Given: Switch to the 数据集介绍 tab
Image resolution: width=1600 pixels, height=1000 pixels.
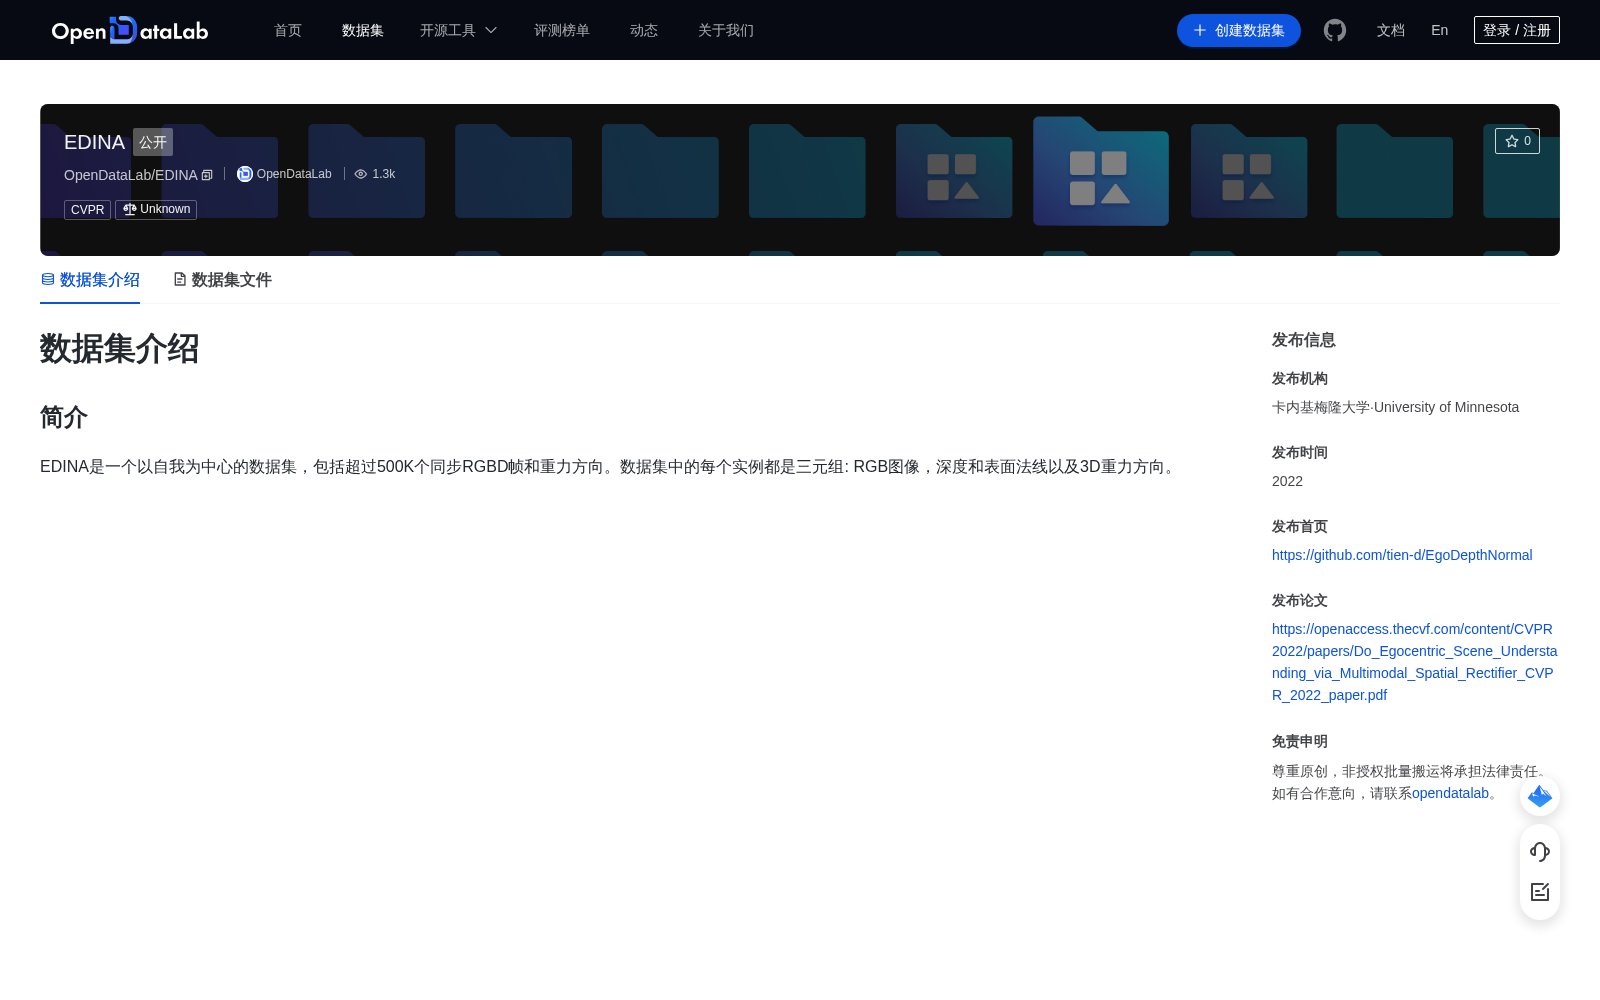Looking at the screenshot, I should [x=90, y=280].
